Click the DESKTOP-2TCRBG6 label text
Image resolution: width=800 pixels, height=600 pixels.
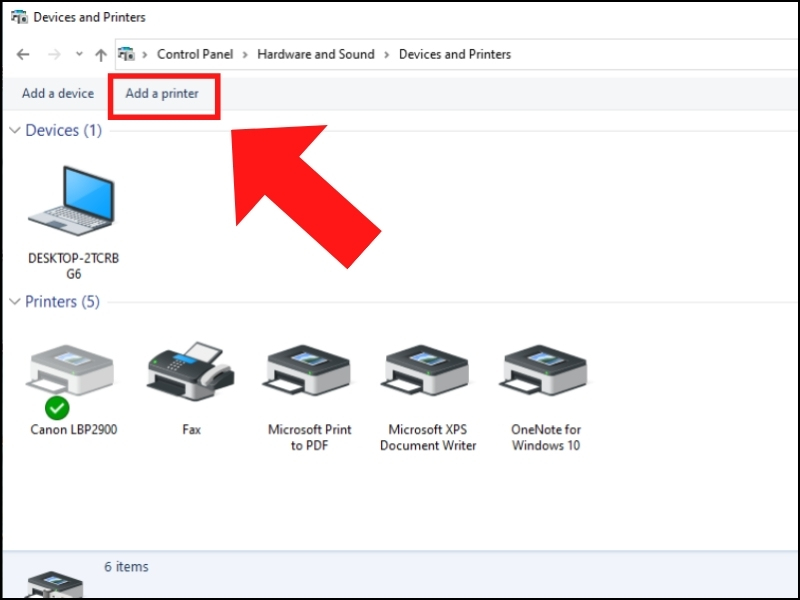(73, 266)
